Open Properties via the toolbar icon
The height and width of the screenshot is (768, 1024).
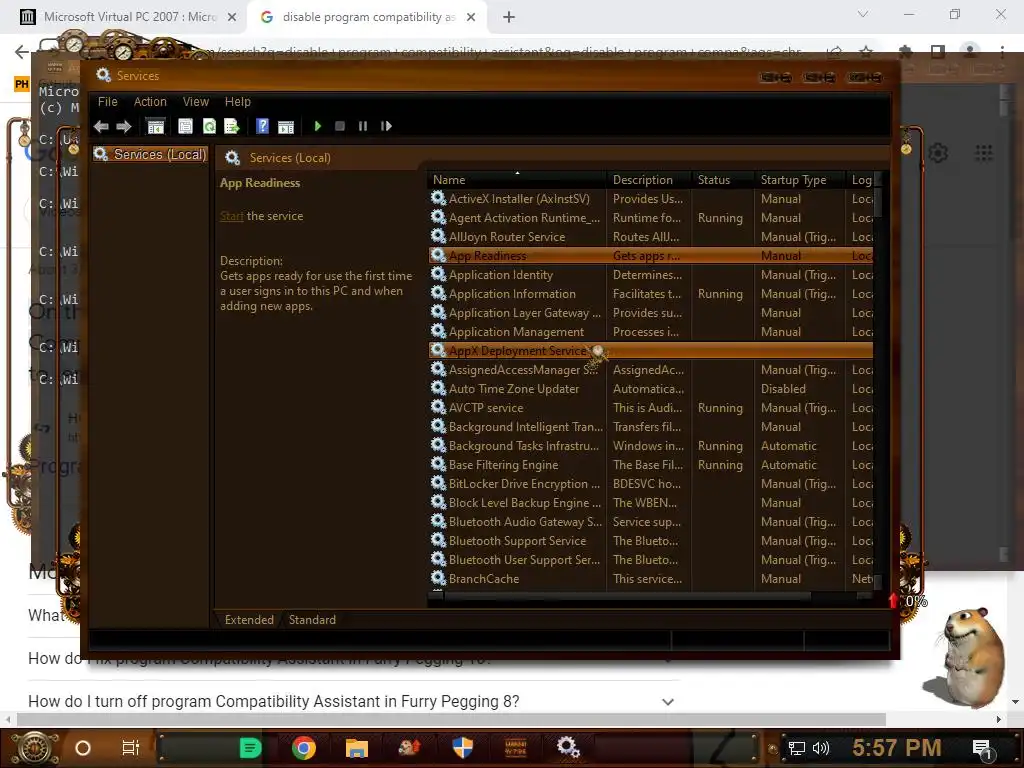pos(185,126)
